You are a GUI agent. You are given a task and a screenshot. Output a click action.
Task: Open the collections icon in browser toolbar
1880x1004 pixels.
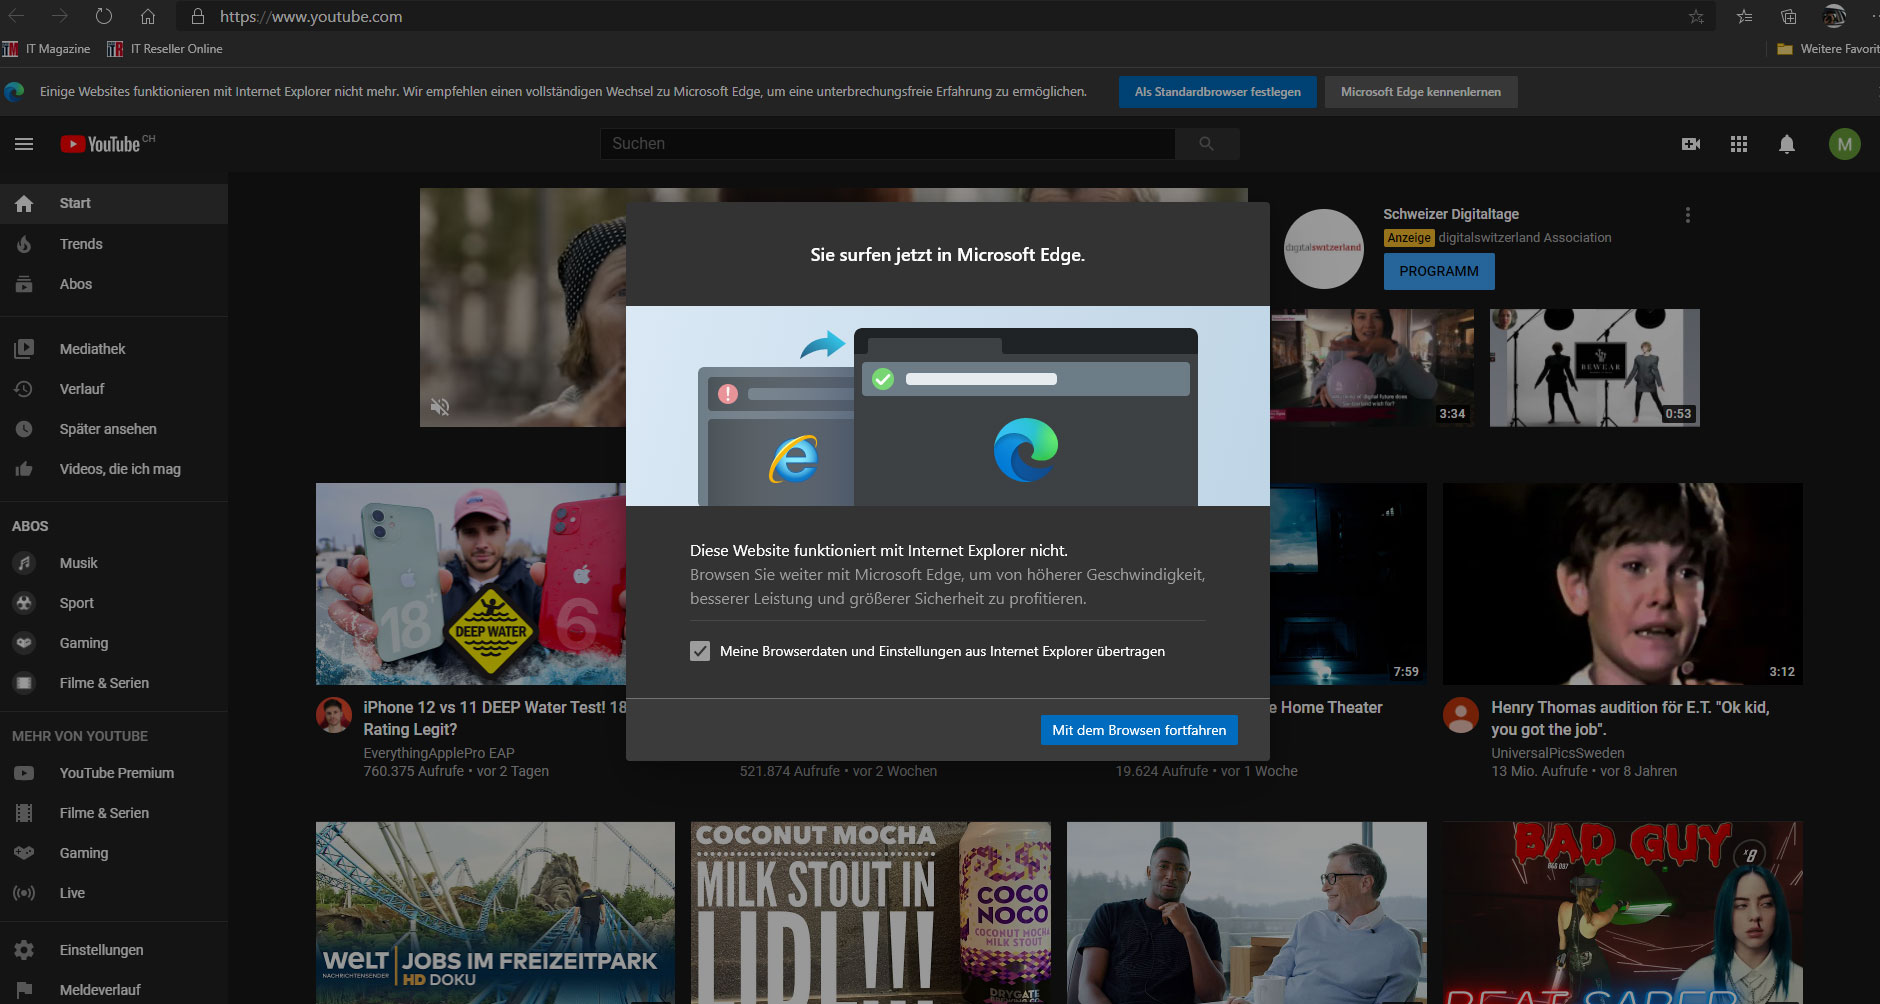1789,16
